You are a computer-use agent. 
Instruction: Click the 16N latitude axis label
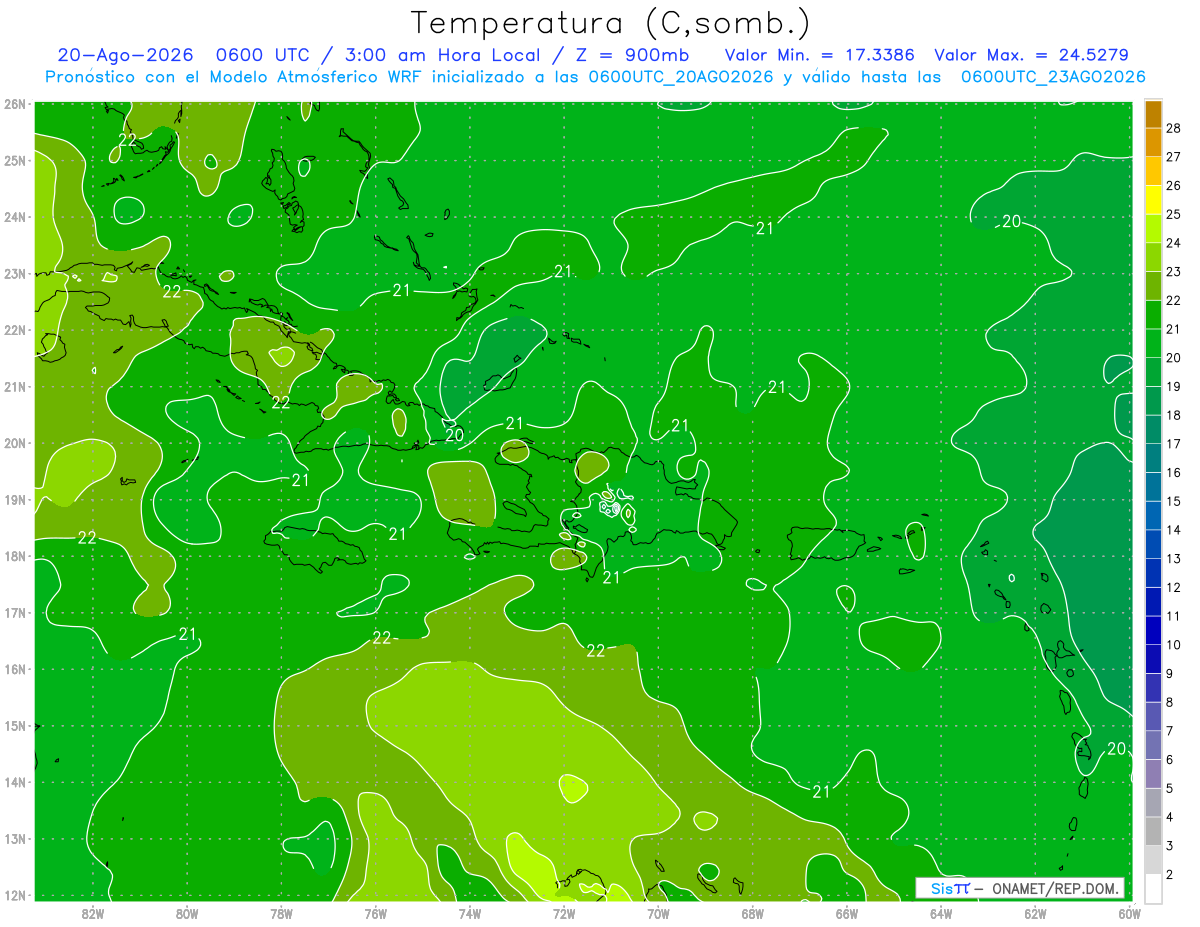point(15,669)
